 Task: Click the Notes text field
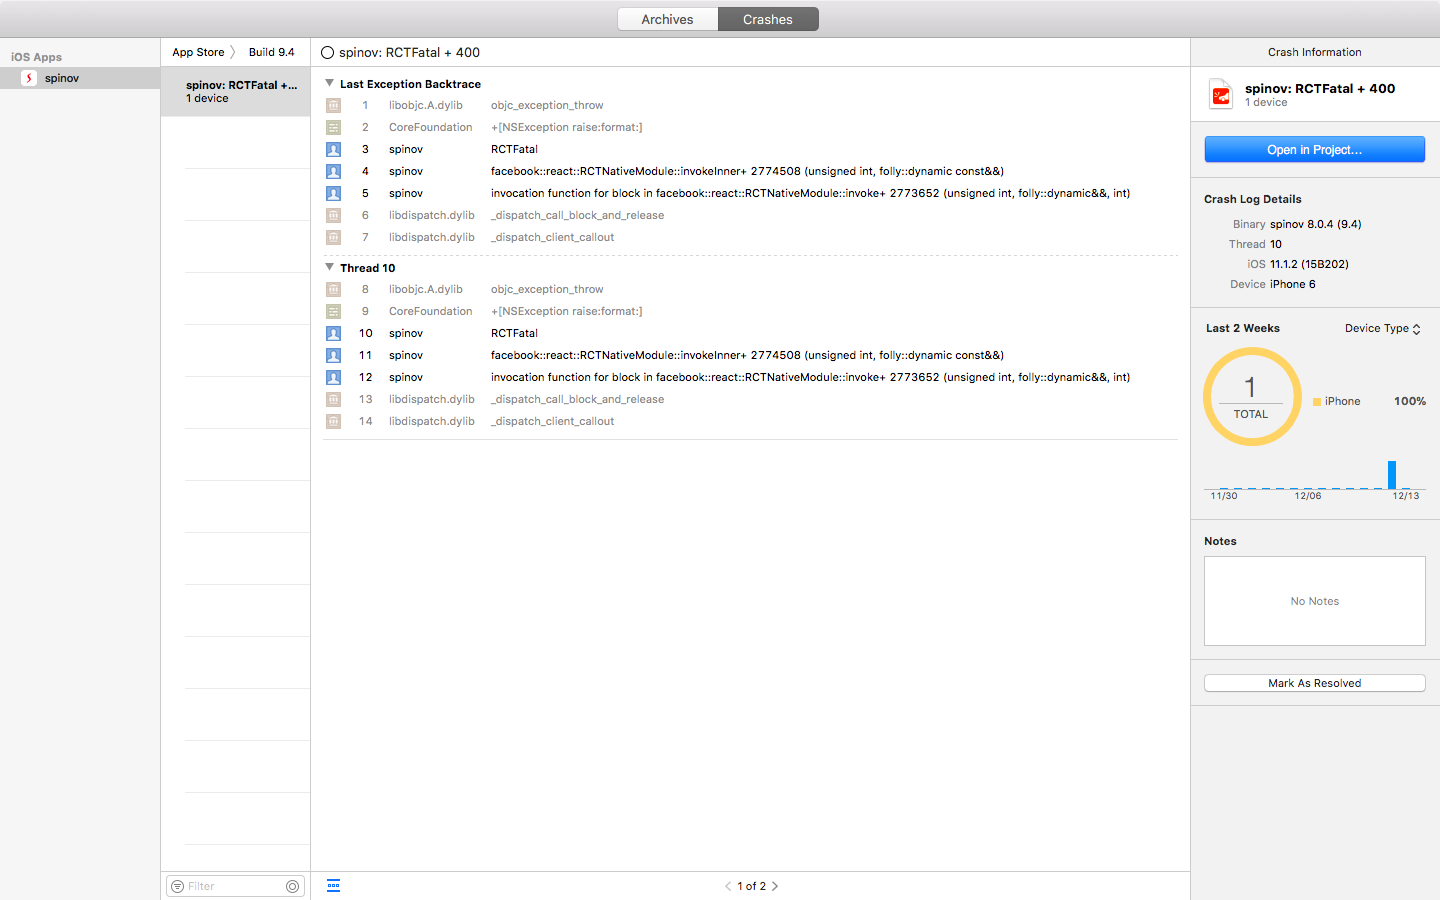click(1314, 601)
